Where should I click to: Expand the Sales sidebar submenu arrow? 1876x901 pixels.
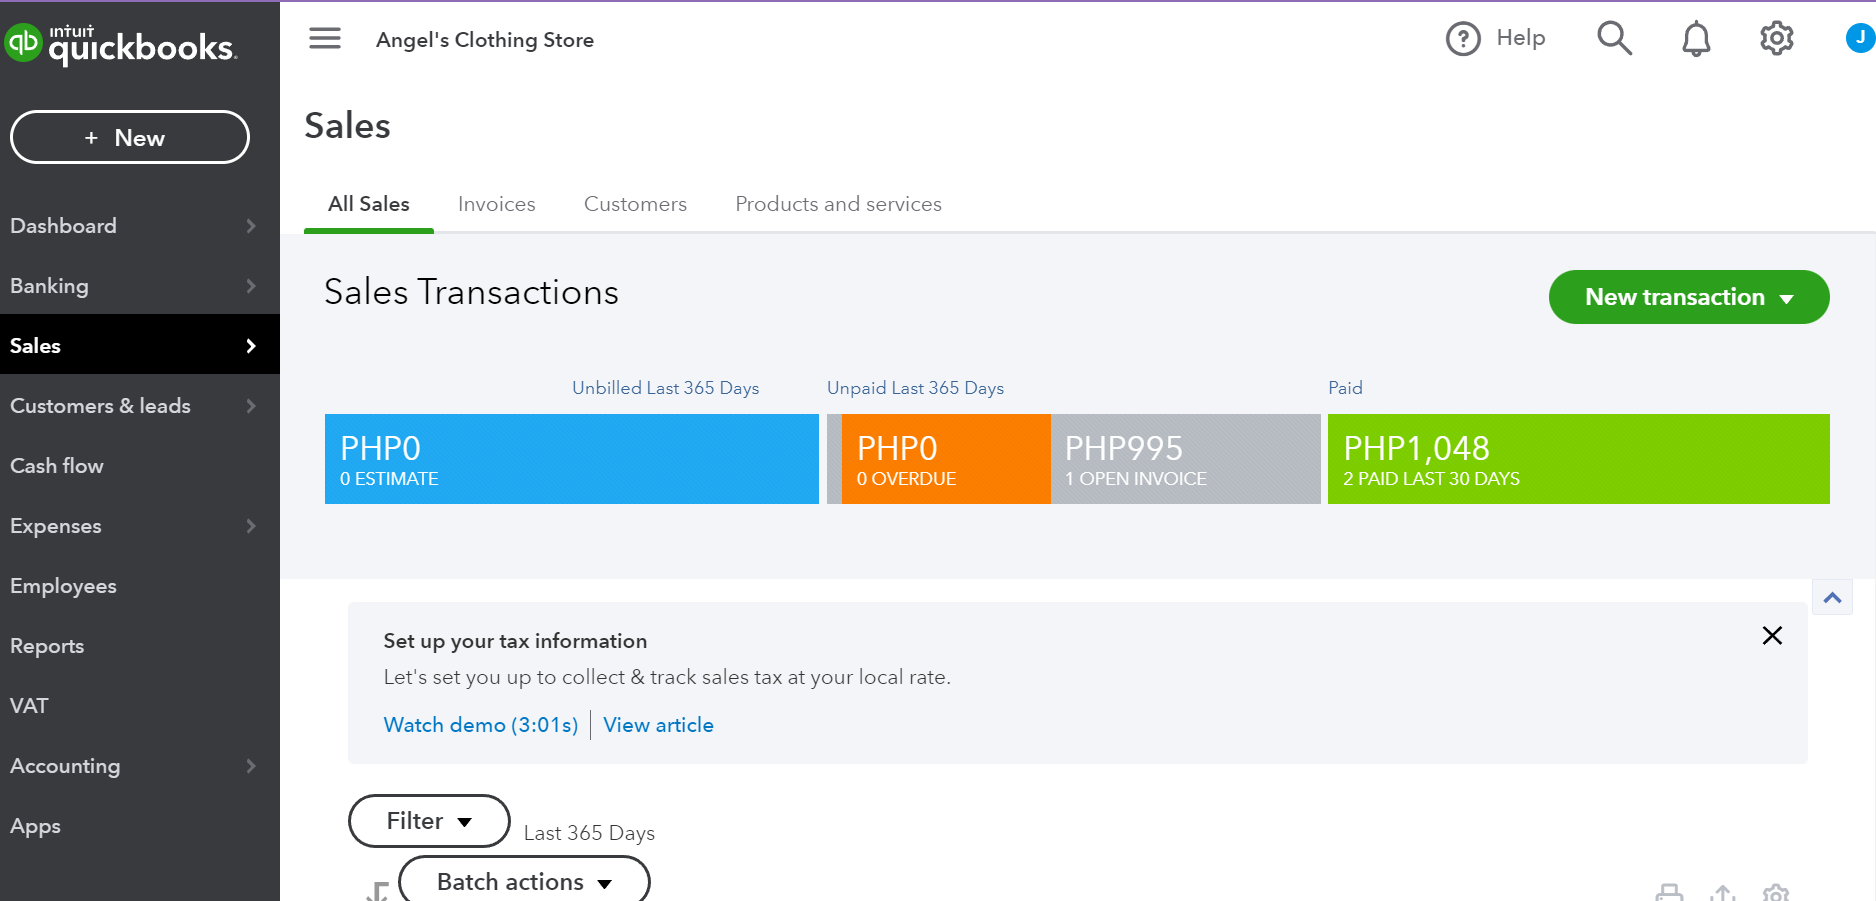251,346
